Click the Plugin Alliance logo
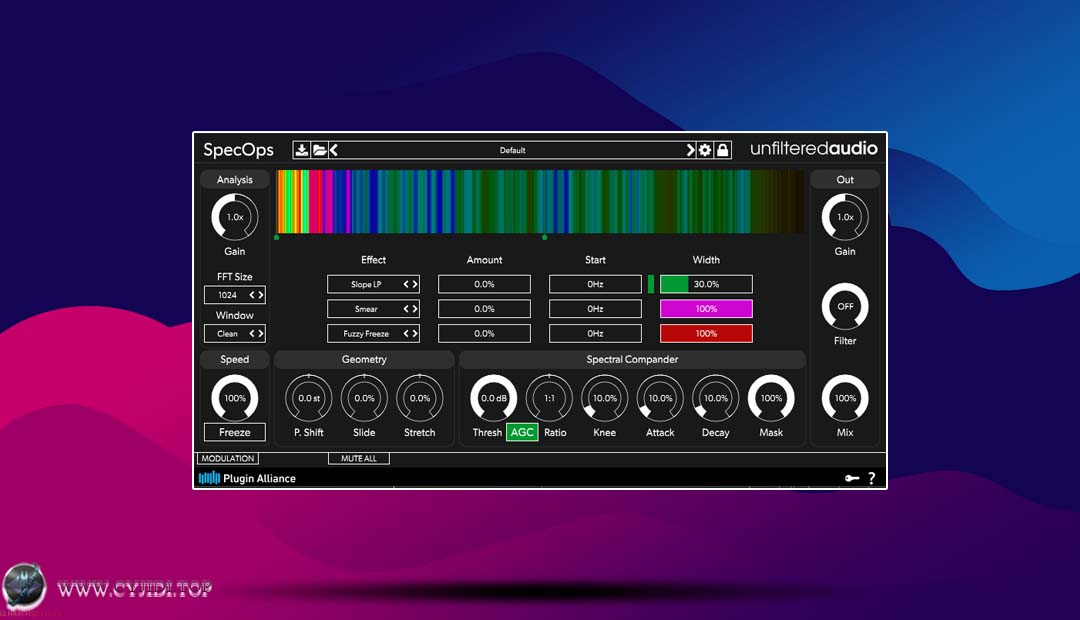The height and width of the screenshot is (620, 1080). pyautogui.click(x=247, y=478)
